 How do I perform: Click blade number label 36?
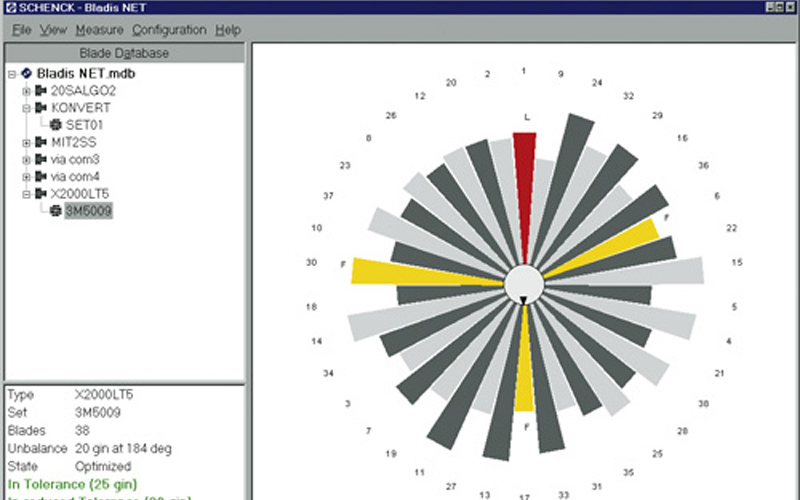coord(704,165)
